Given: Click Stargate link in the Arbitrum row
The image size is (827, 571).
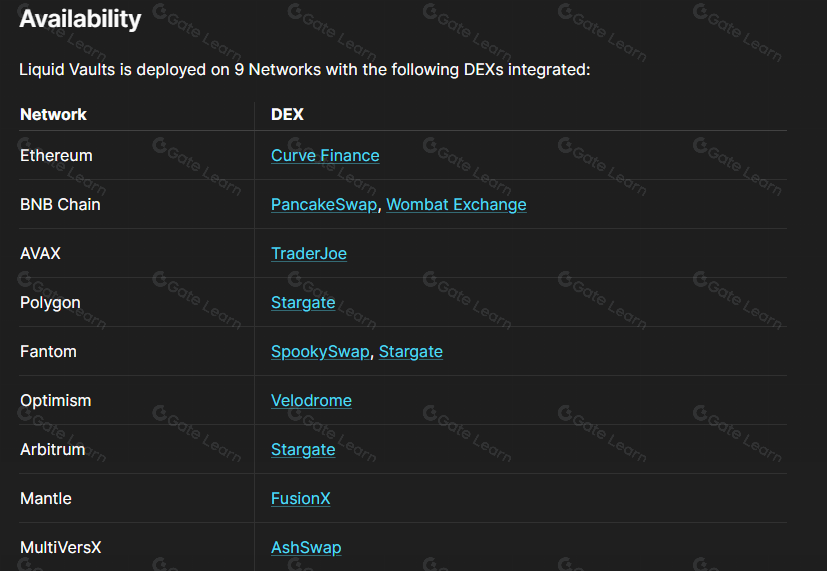Looking at the screenshot, I should coord(303,450).
